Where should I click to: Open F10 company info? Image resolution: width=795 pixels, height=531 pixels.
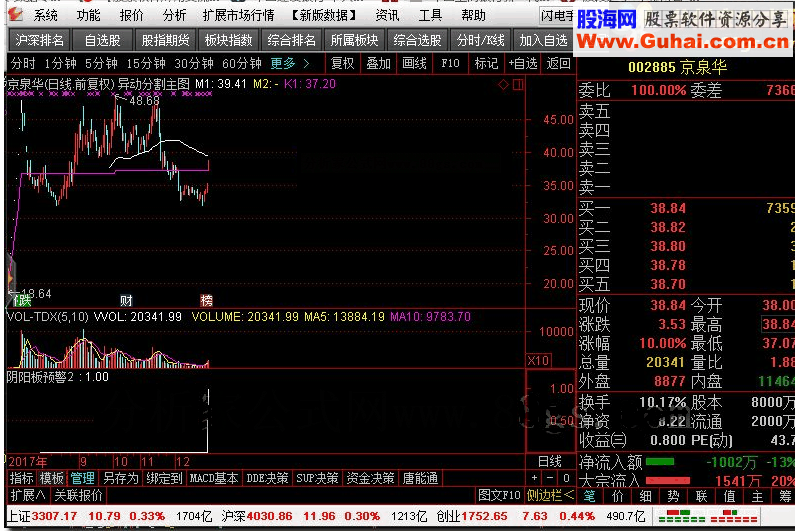[450, 63]
